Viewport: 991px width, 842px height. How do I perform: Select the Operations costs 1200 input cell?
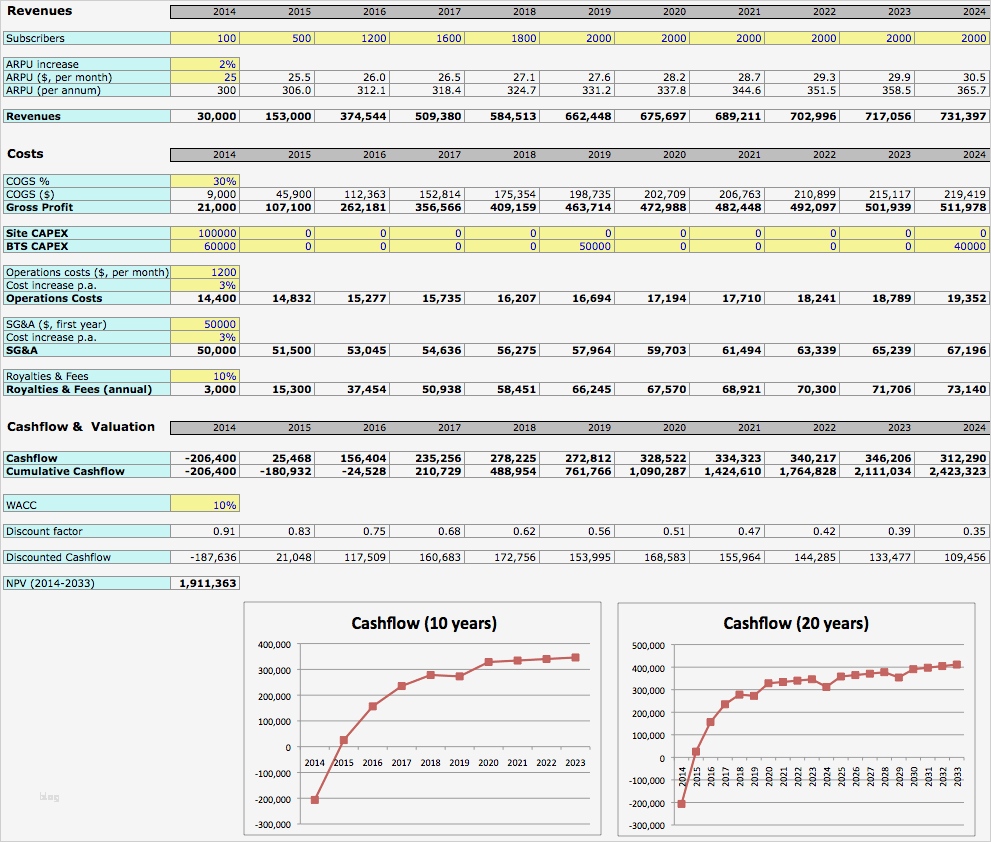(x=205, y=272)
